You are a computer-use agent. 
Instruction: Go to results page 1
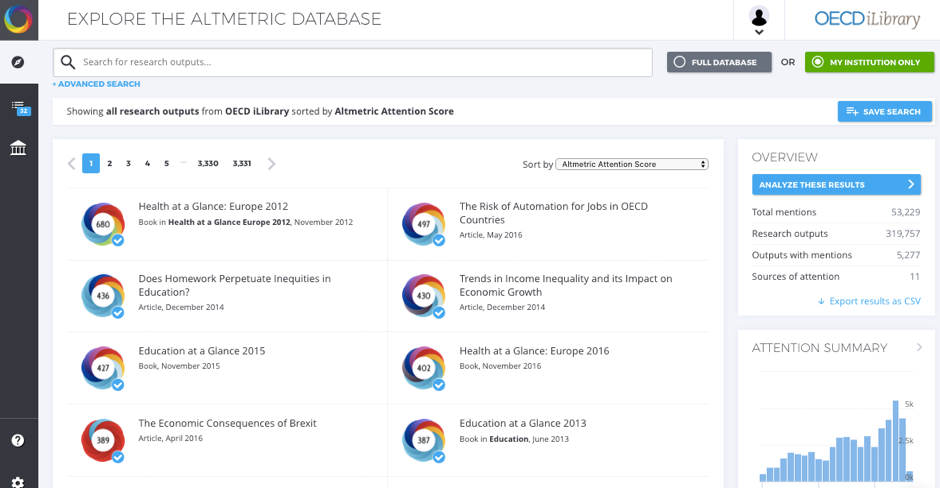pos(91,163)
